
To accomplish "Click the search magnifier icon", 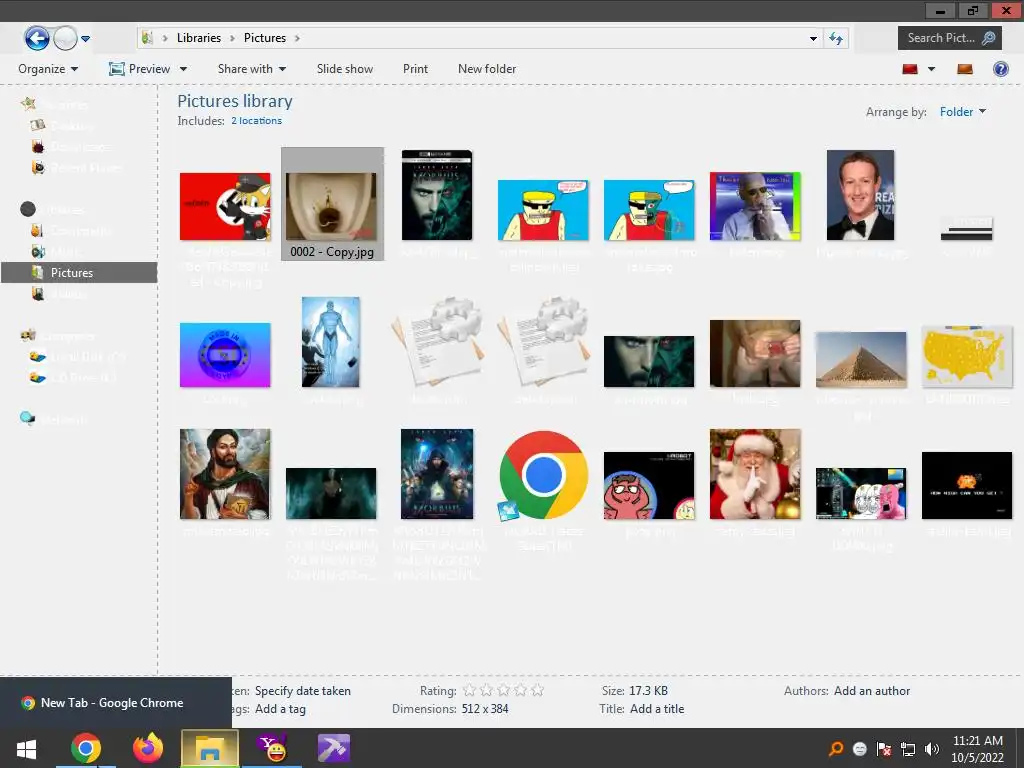I will click(989, 38).
